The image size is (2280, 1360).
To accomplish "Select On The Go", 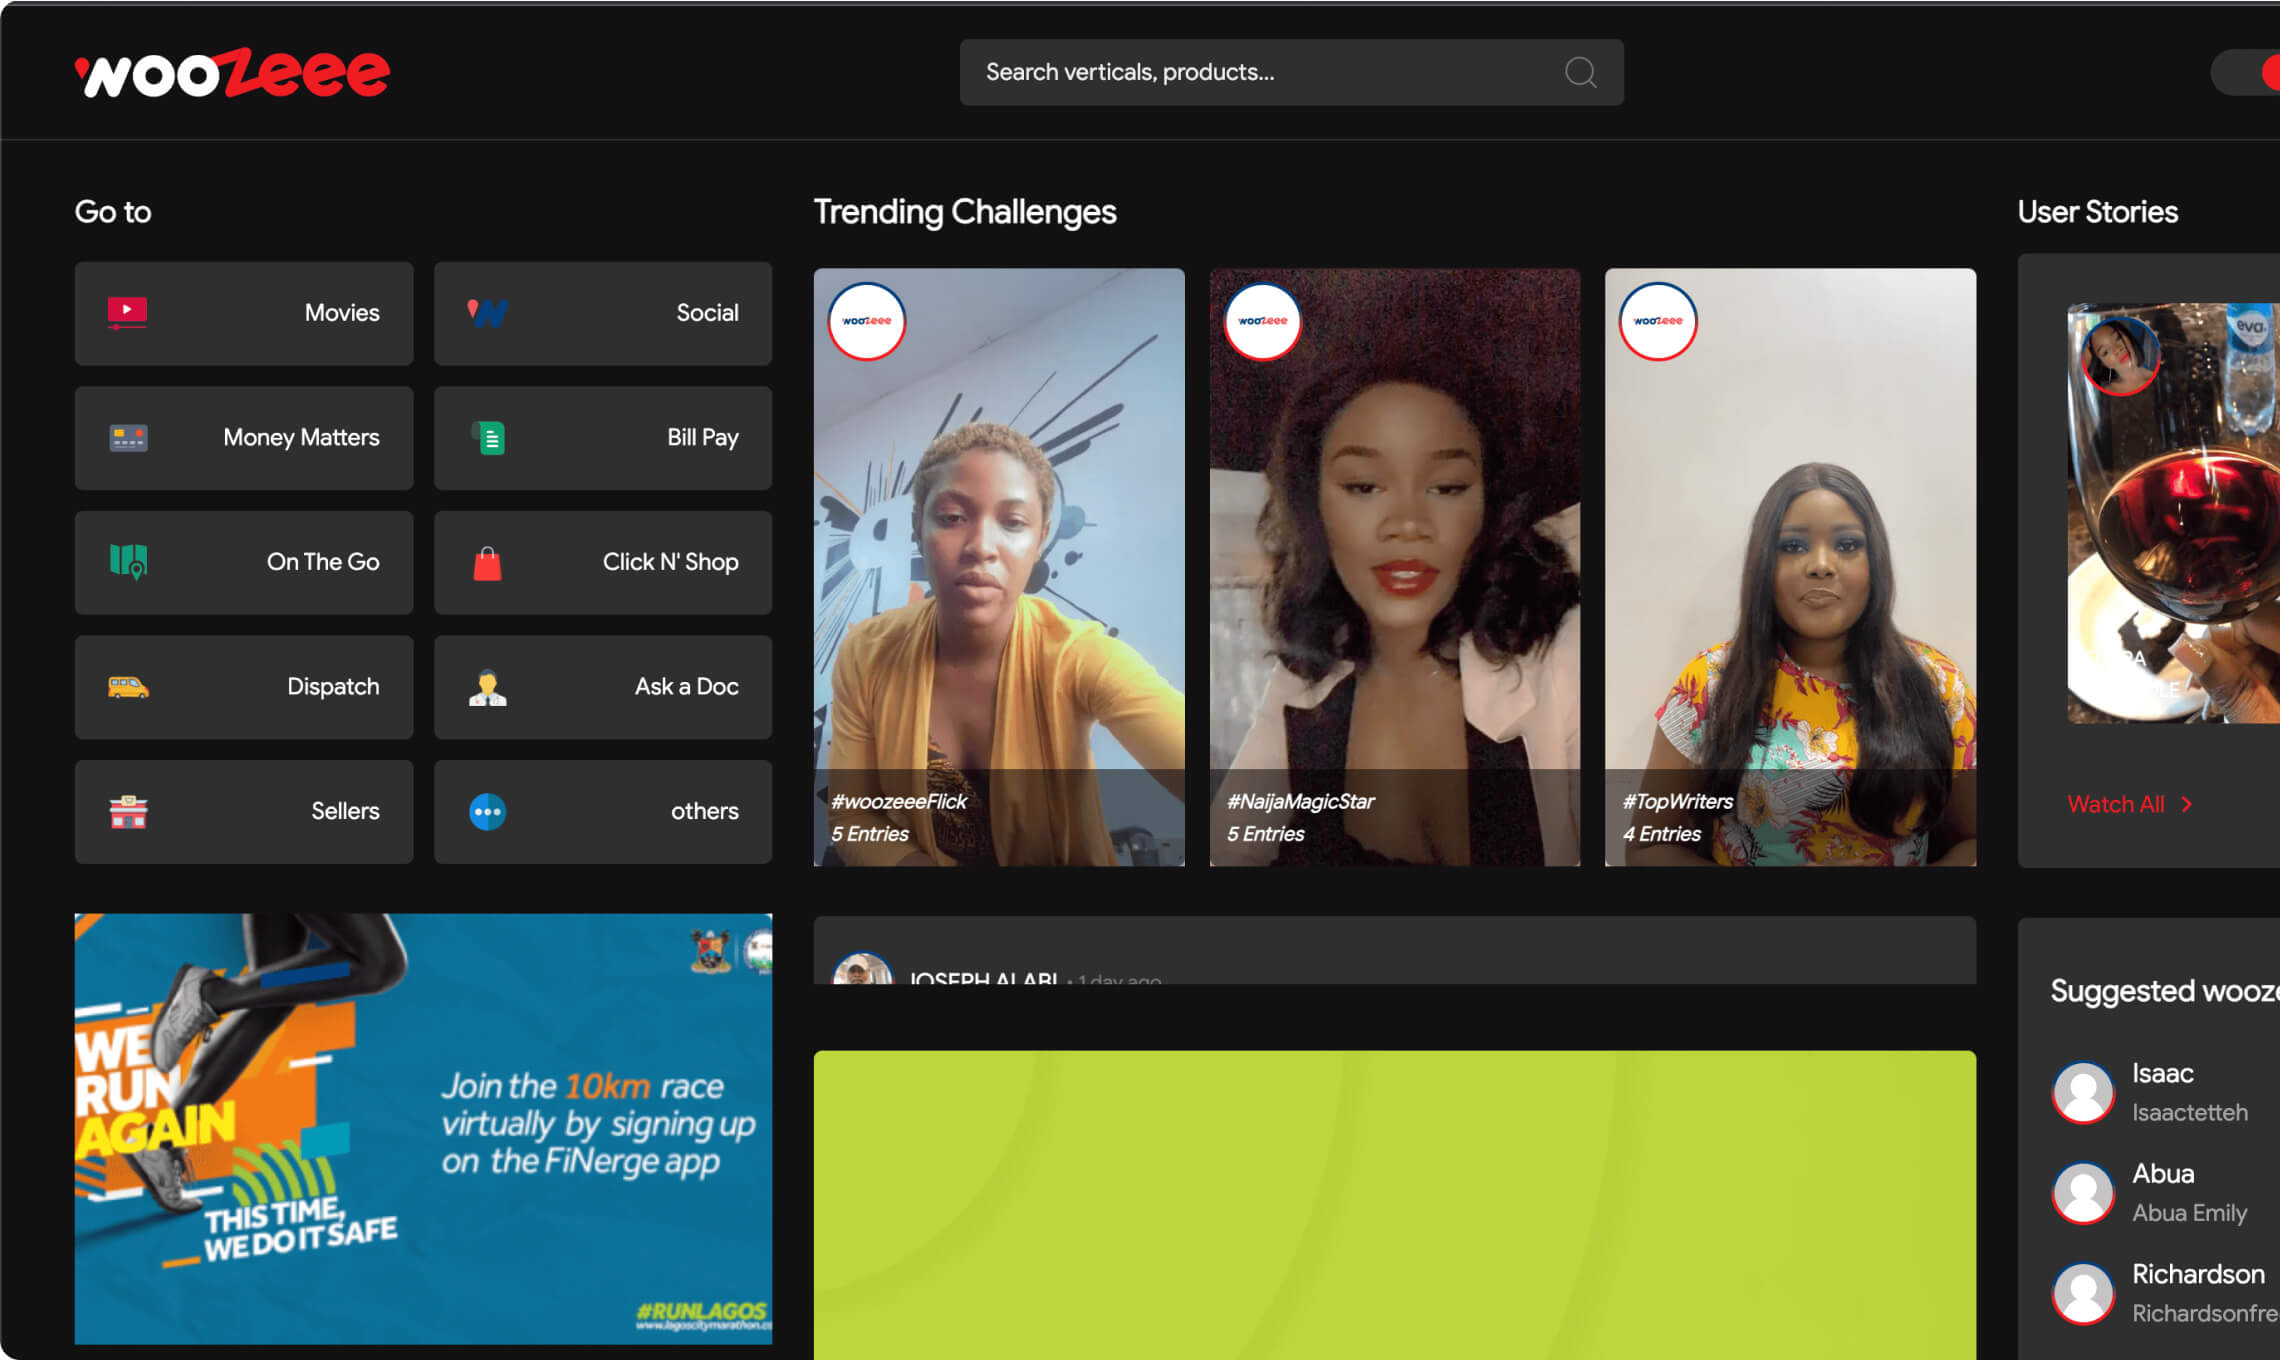I will click(243, 562).
